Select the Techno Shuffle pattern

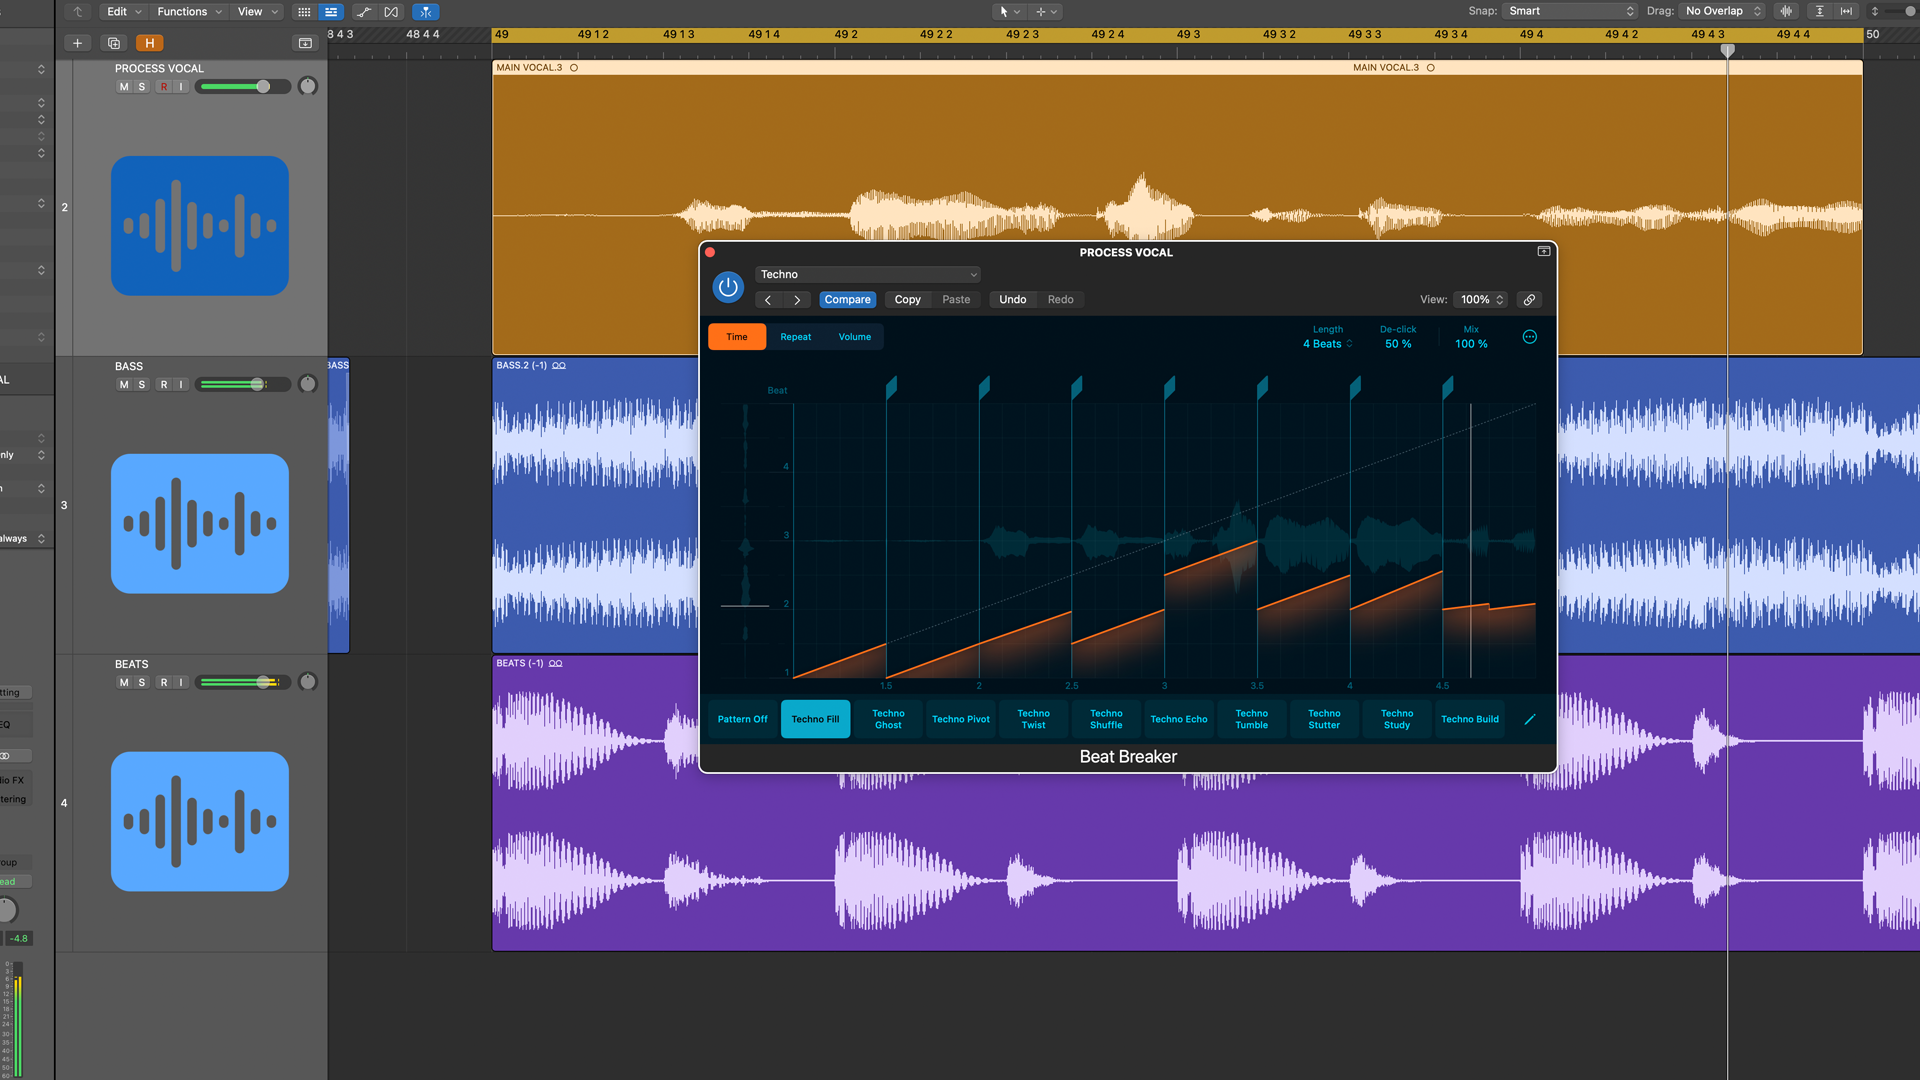(1106, 719)
